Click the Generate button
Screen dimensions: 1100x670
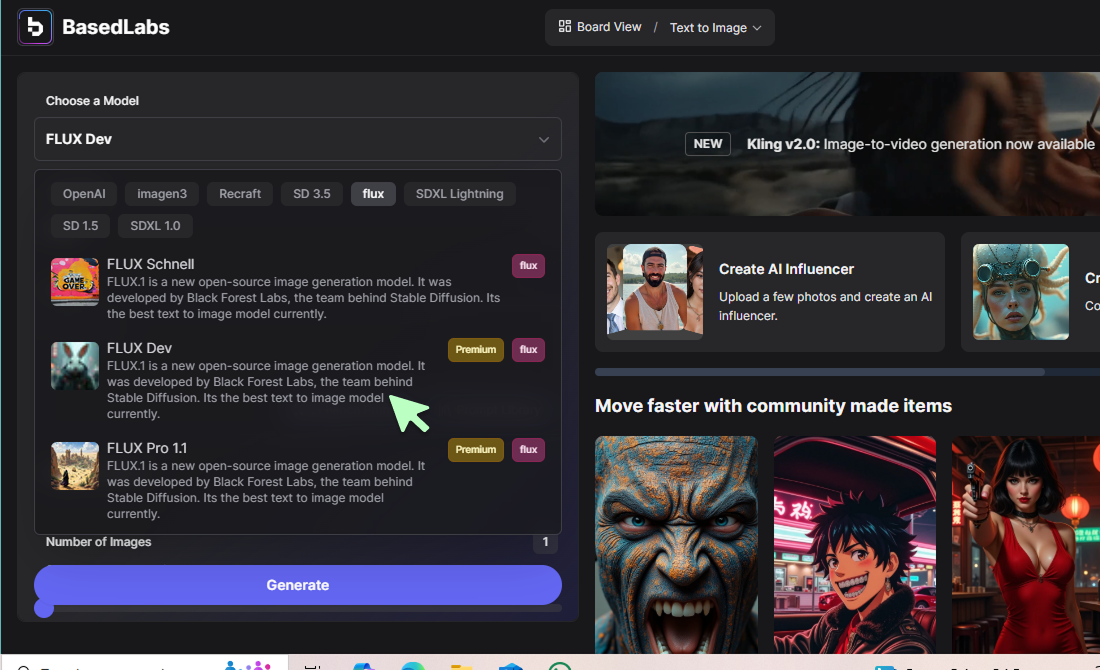coord(297,585)
